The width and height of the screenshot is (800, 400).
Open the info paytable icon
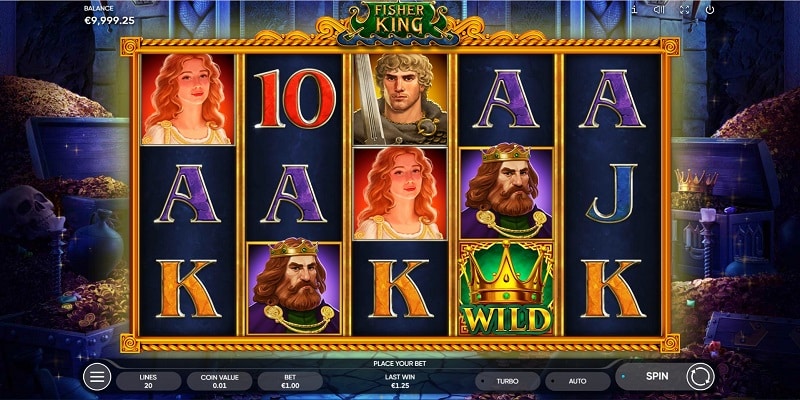coord(634,9)
